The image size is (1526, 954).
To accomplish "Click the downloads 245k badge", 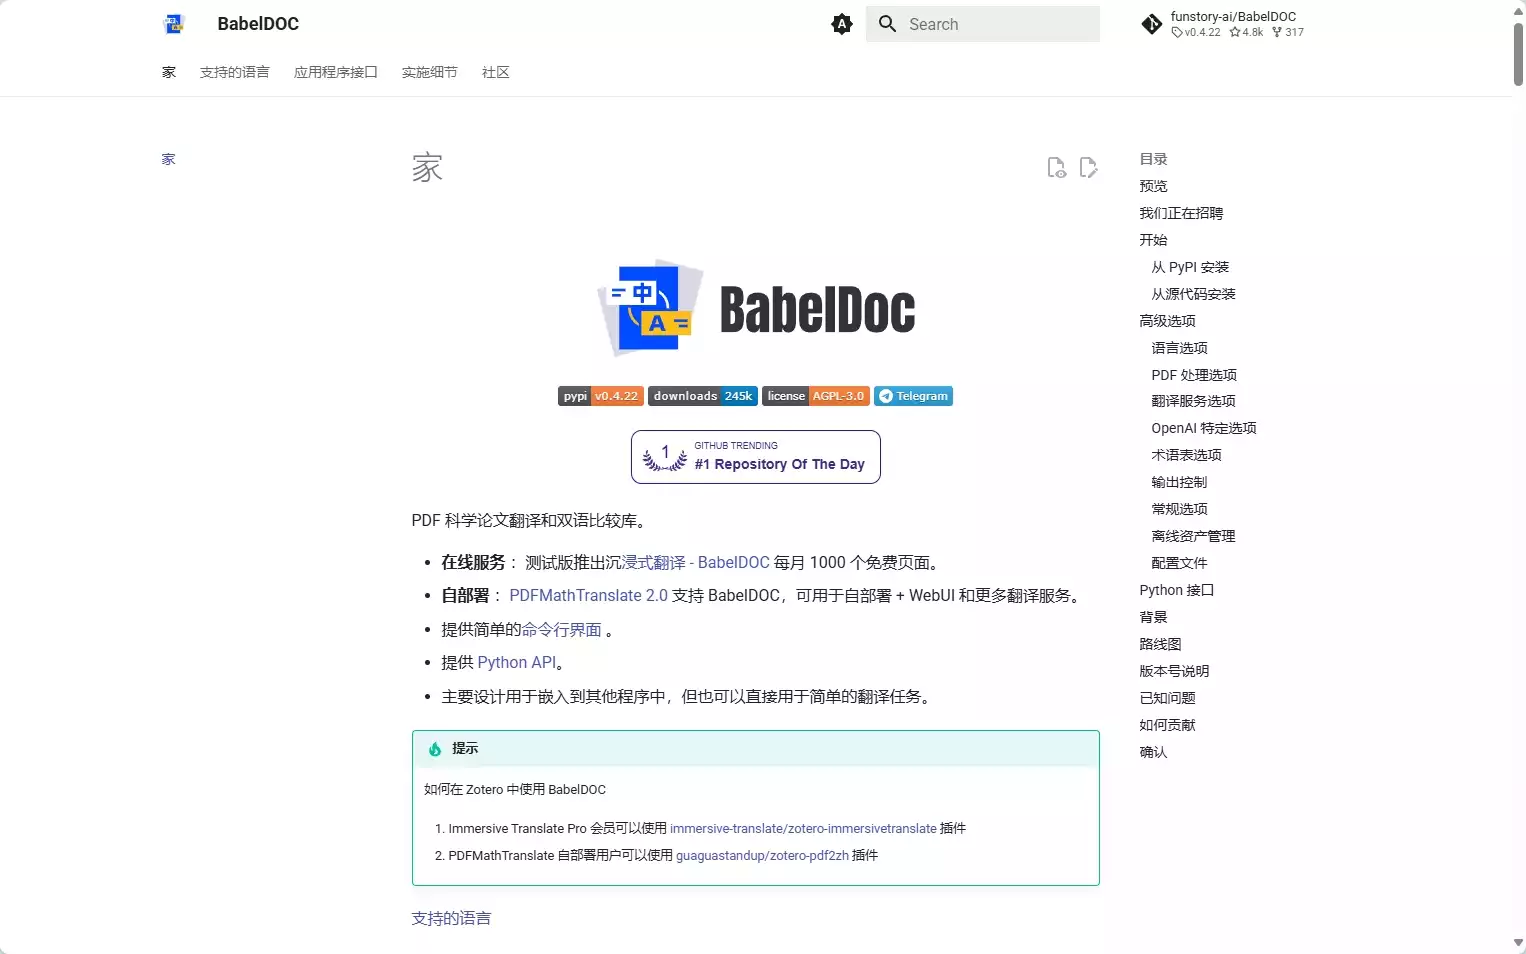I will coord(703,396).
